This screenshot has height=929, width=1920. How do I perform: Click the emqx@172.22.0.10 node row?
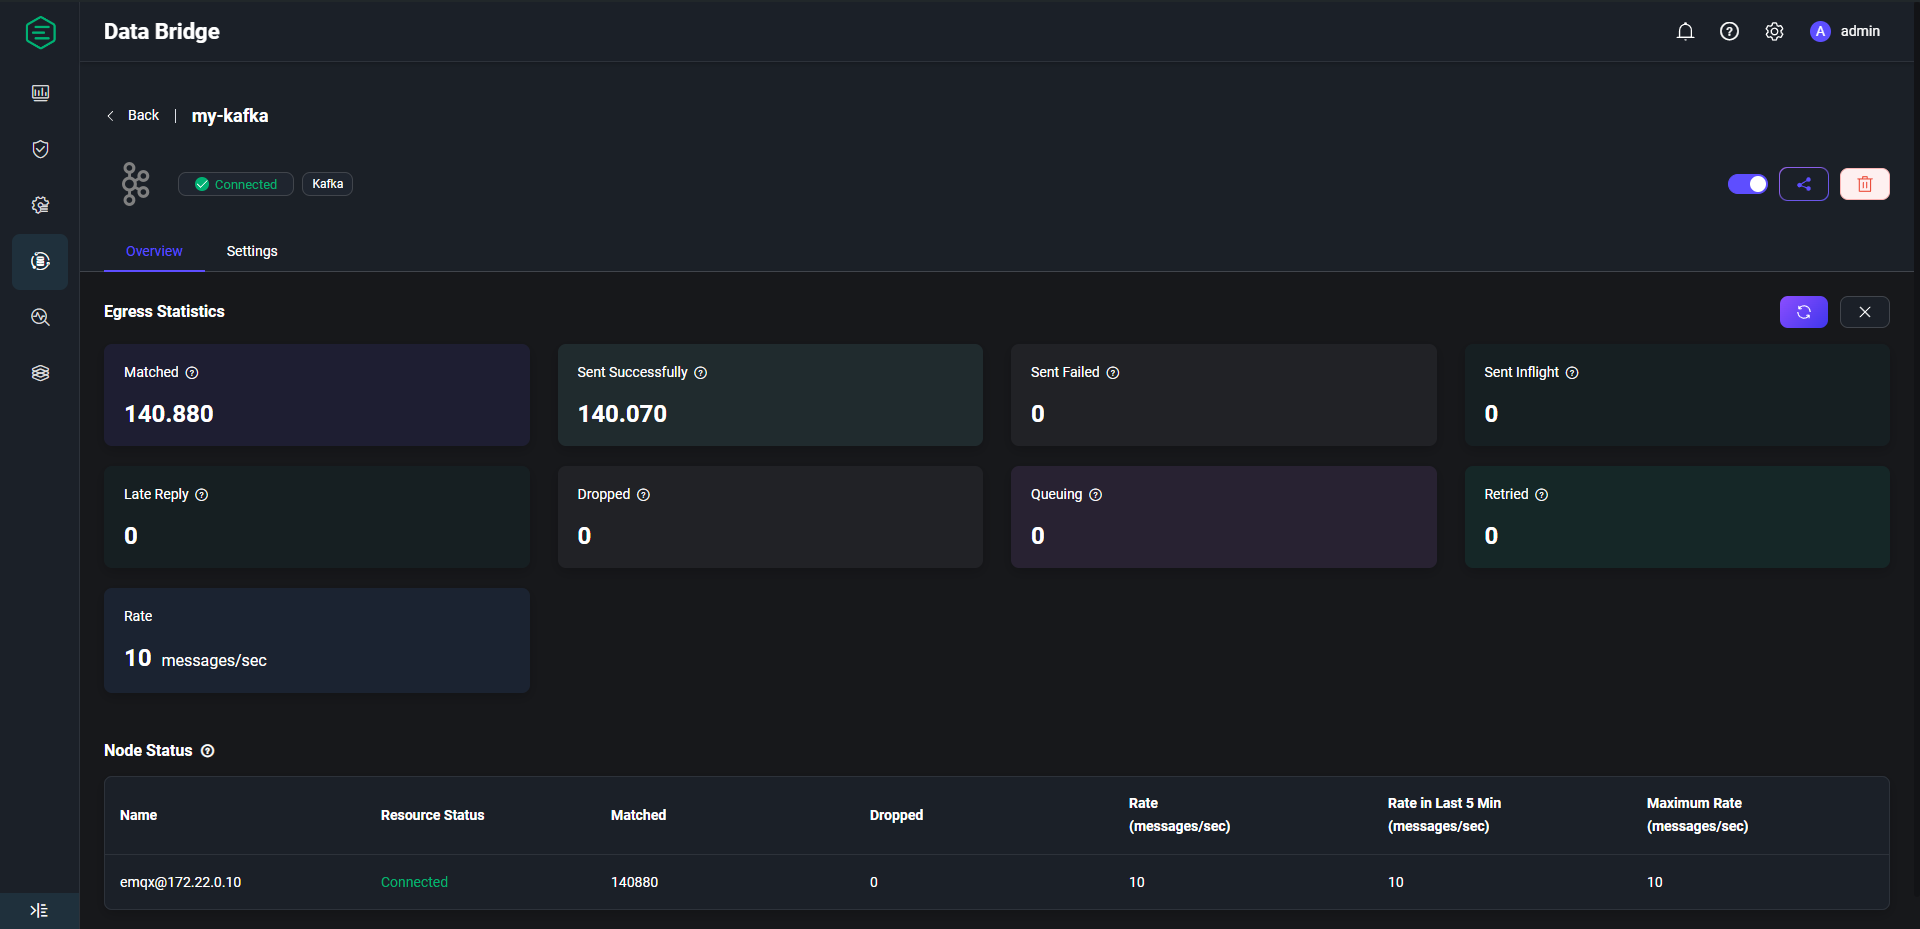pos(180,882)
